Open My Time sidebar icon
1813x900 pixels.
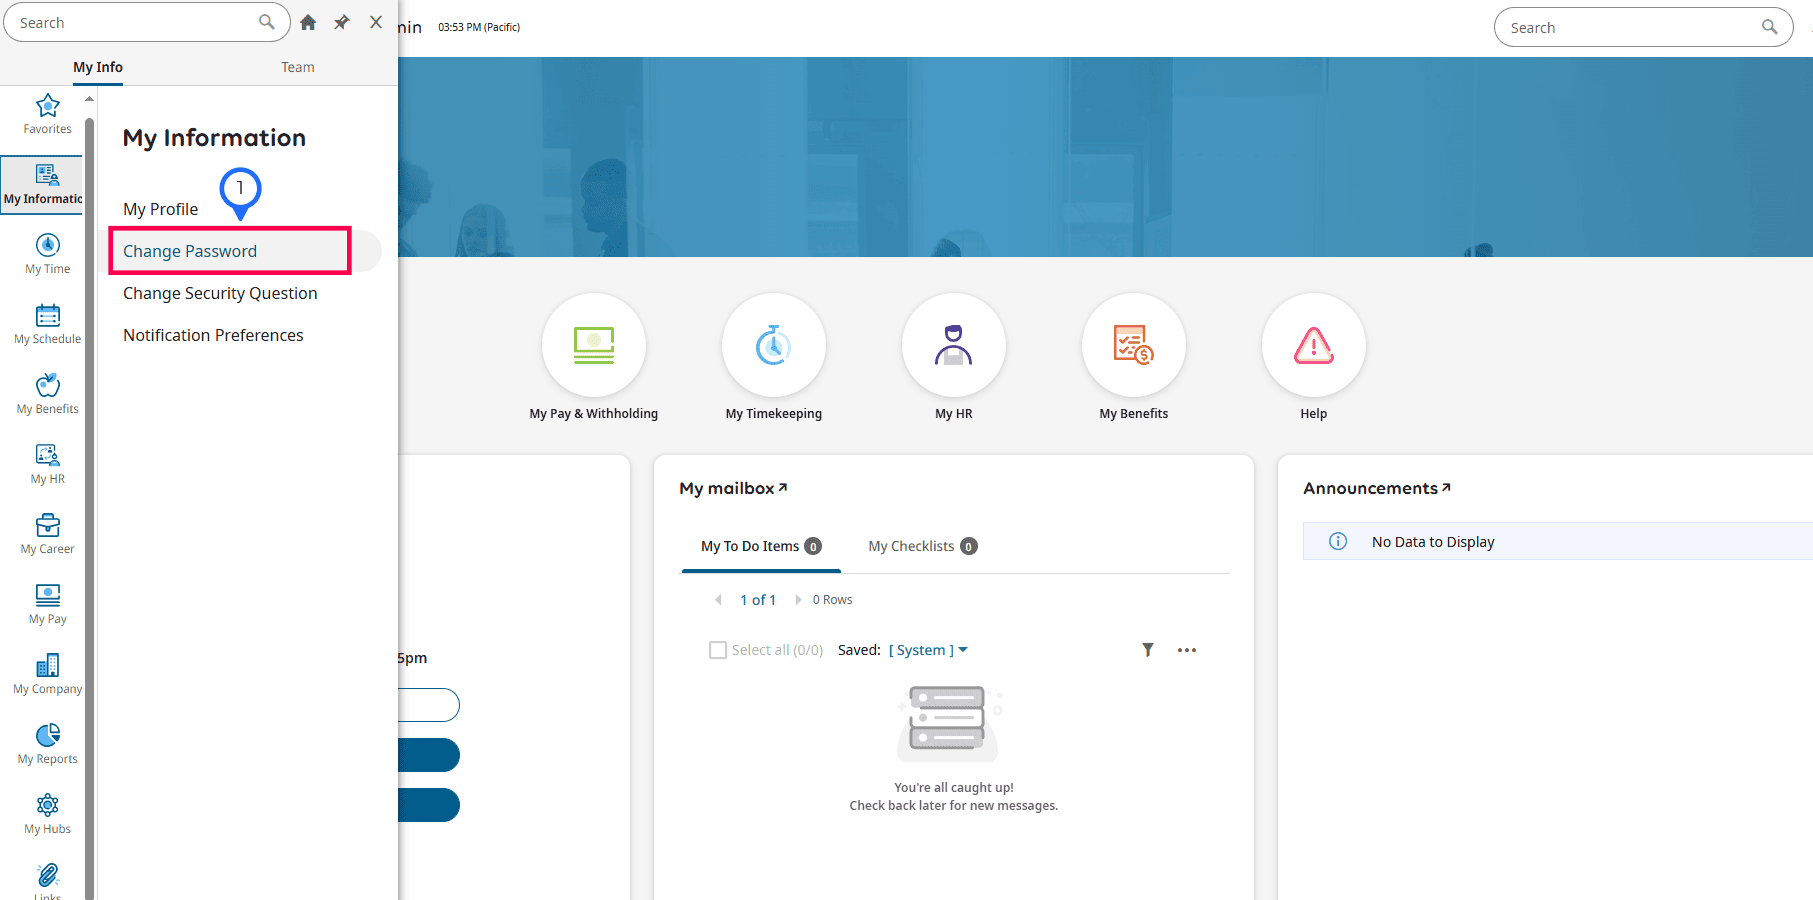(x=47, y=245)
